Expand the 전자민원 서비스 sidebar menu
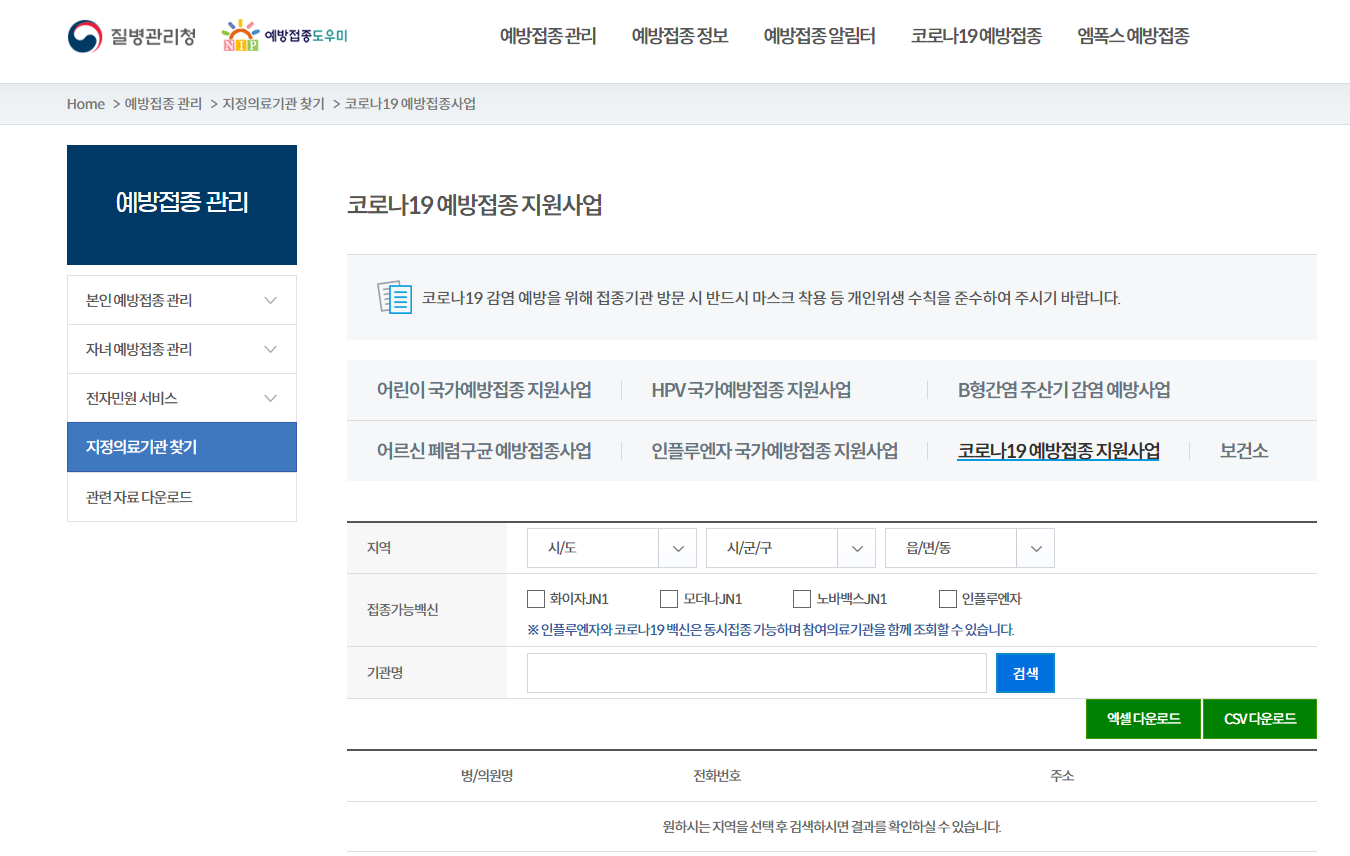 pos(181,397)
